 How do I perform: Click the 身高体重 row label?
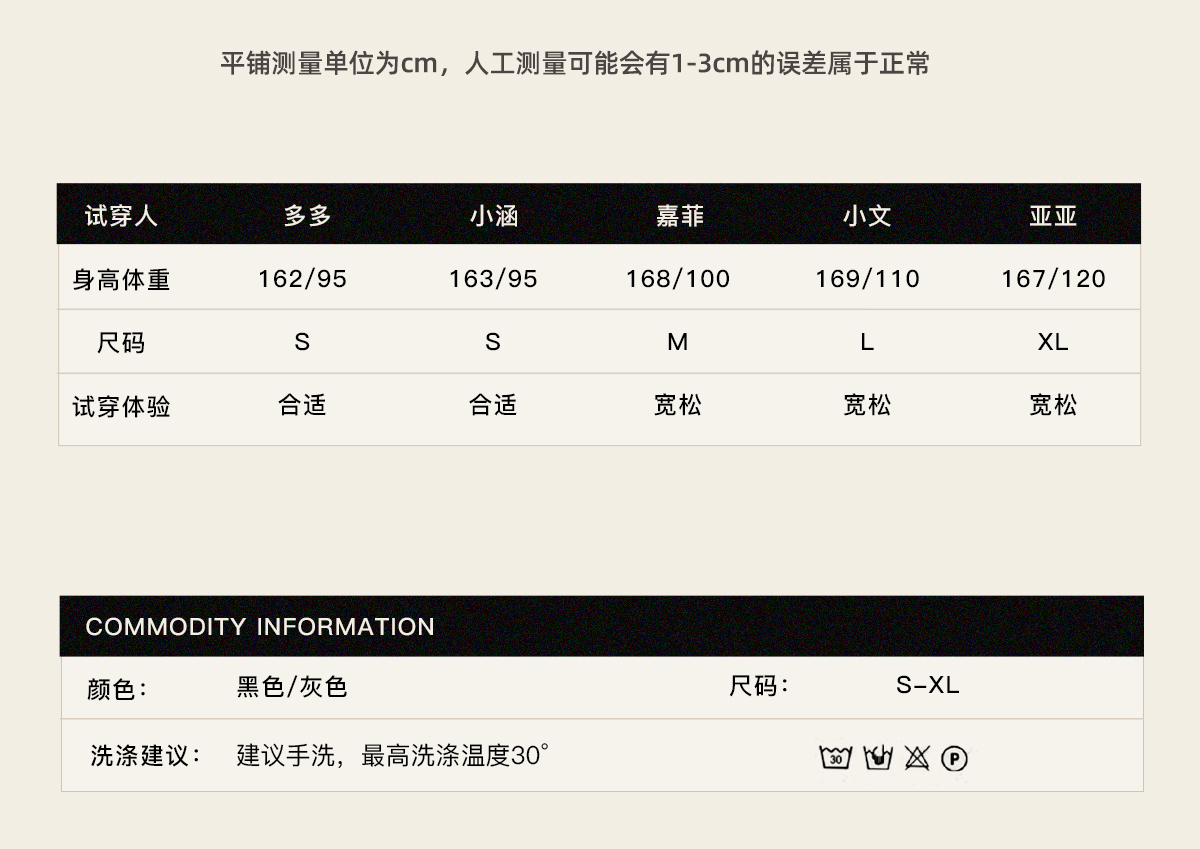[x=121, y=280]
